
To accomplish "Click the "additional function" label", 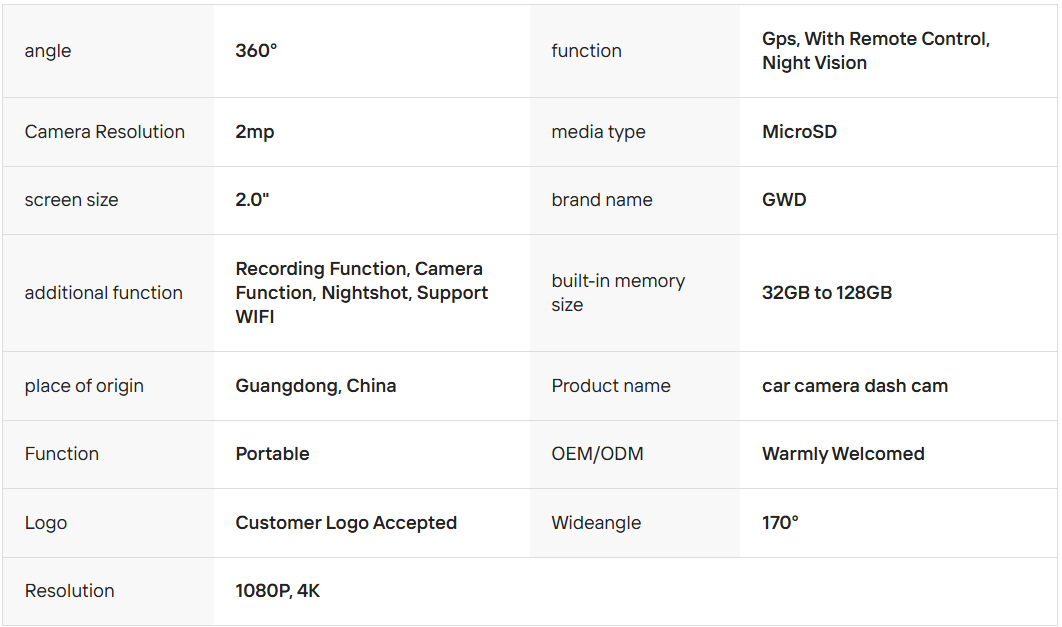I will pyautogui.click(x=104, y=293).
